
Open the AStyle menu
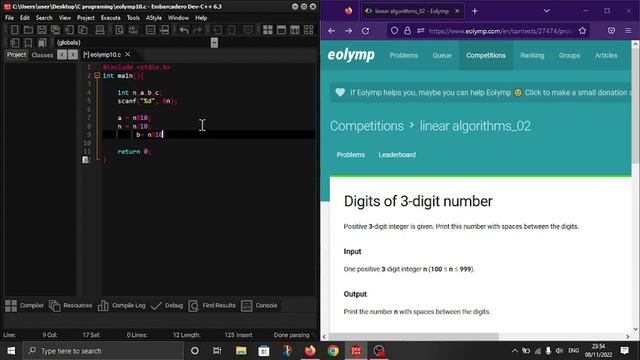154,18
